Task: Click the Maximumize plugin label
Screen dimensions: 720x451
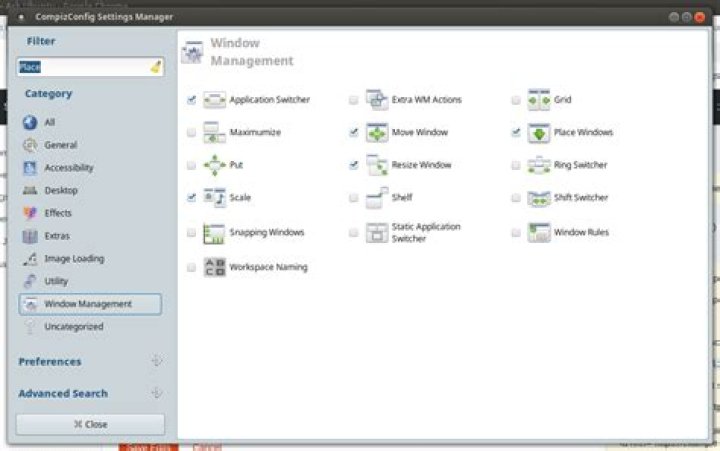Action: pos(255,132)
